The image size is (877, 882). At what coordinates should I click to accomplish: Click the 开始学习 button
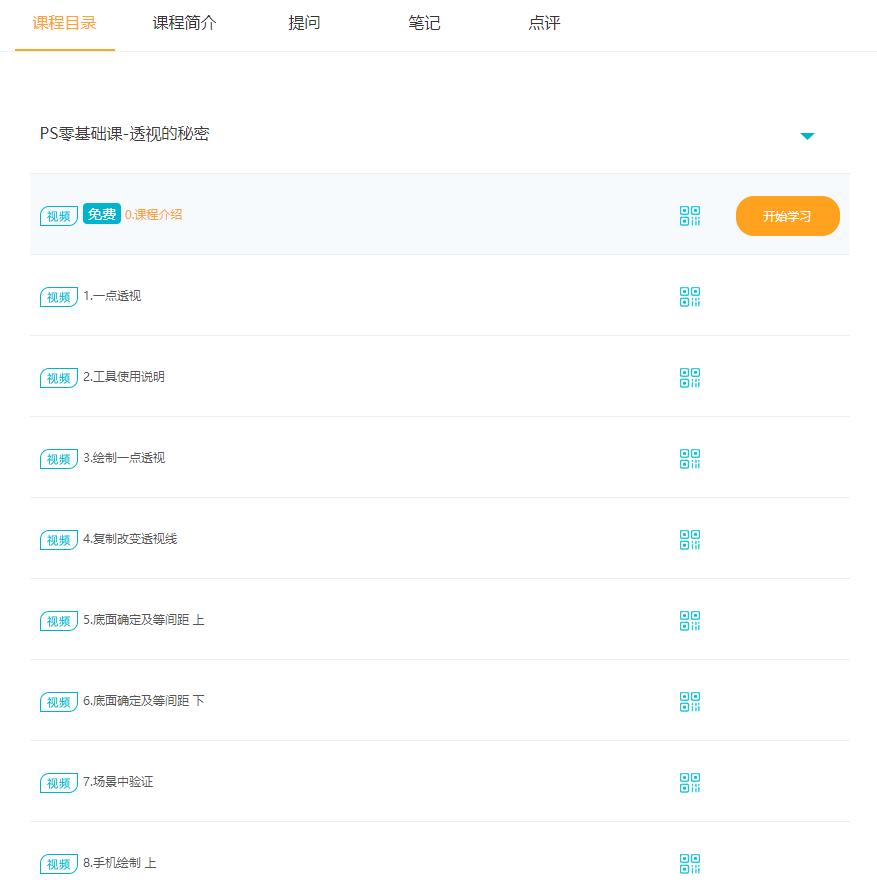[x=788, y=216]
